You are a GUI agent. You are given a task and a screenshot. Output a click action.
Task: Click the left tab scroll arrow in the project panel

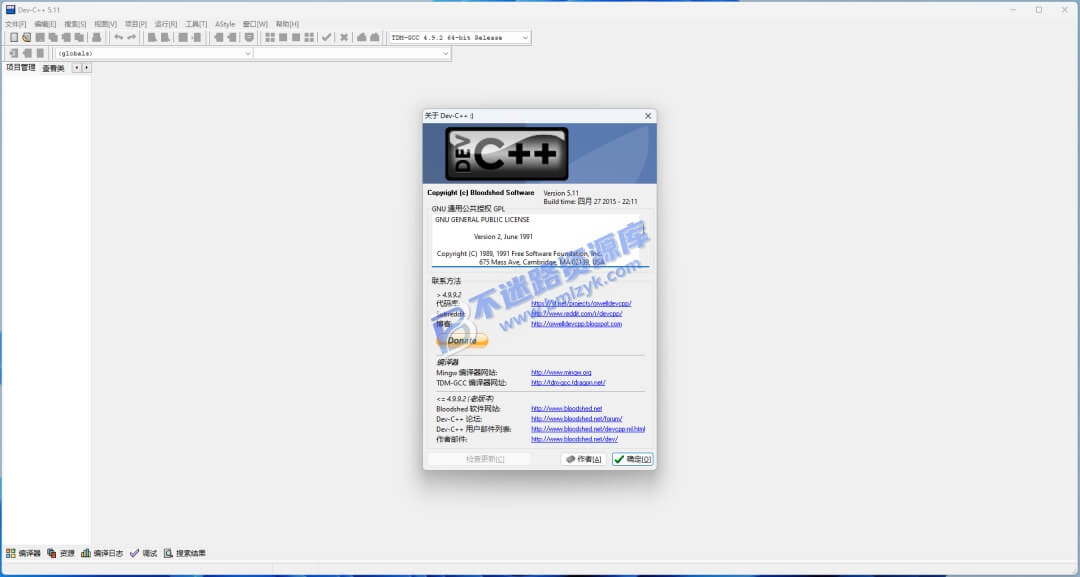[x=76, y=67]
